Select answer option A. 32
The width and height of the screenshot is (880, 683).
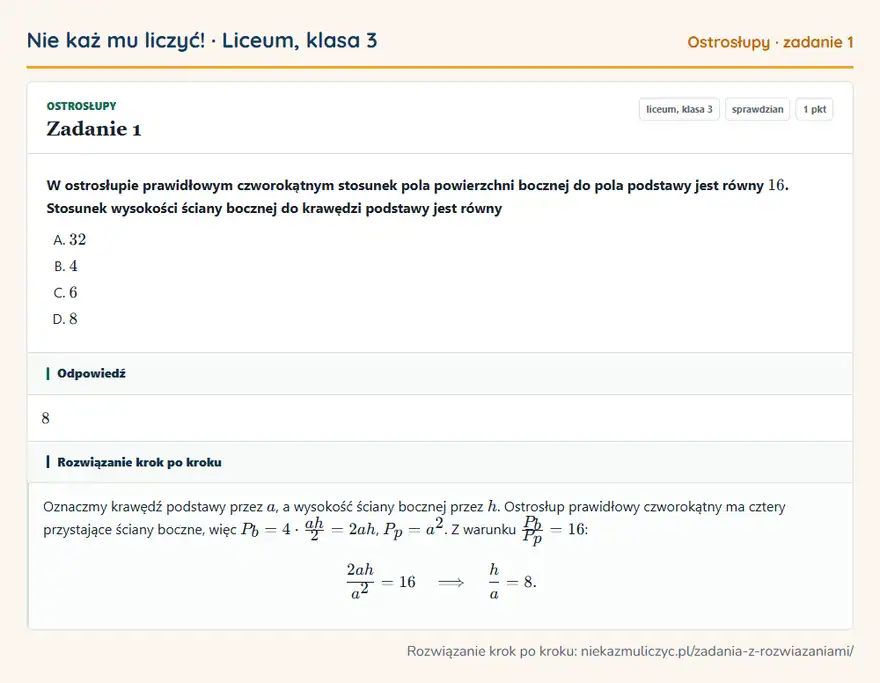[70, 240]
